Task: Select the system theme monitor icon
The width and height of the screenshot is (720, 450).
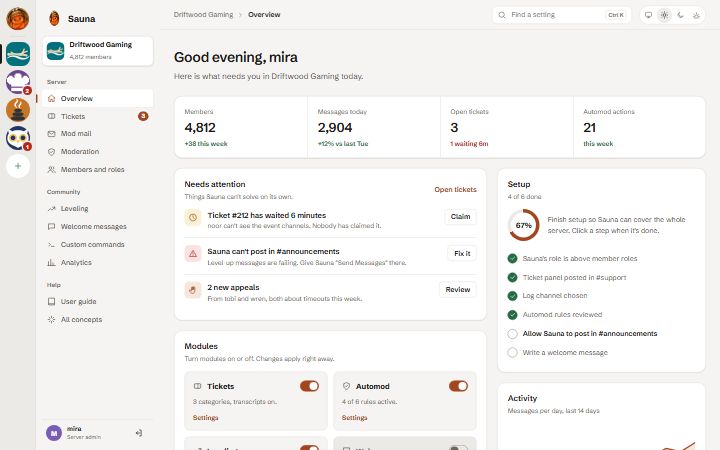Action: (648, 15)
